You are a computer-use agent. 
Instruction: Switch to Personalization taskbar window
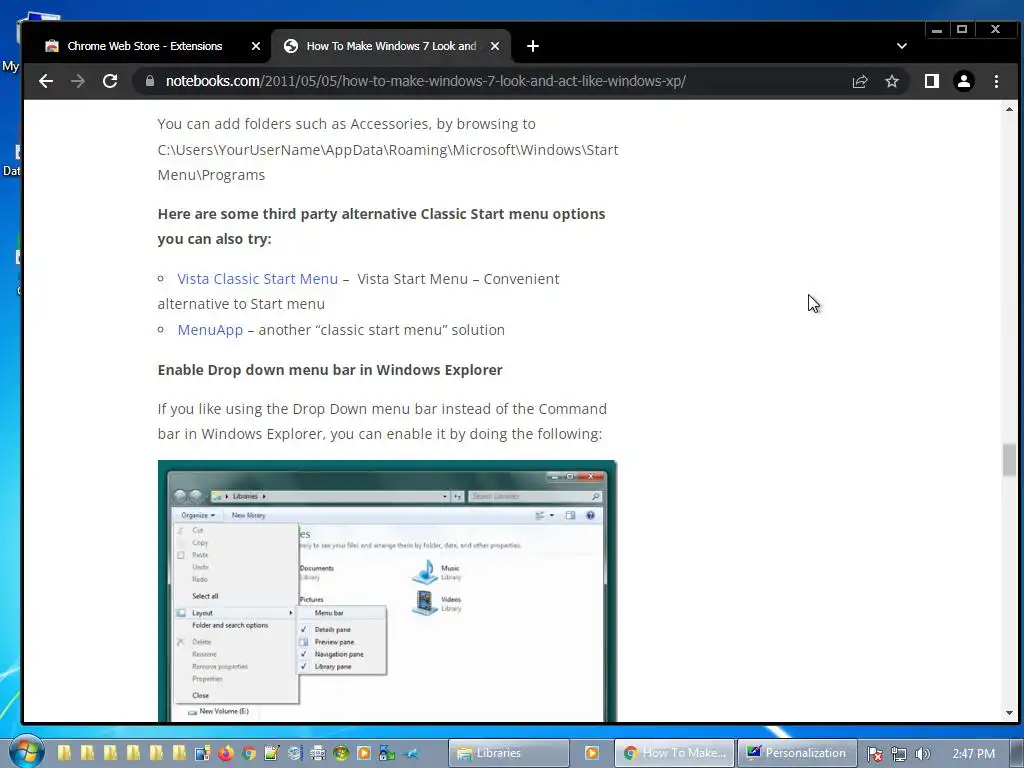click(x=796, y=753)
